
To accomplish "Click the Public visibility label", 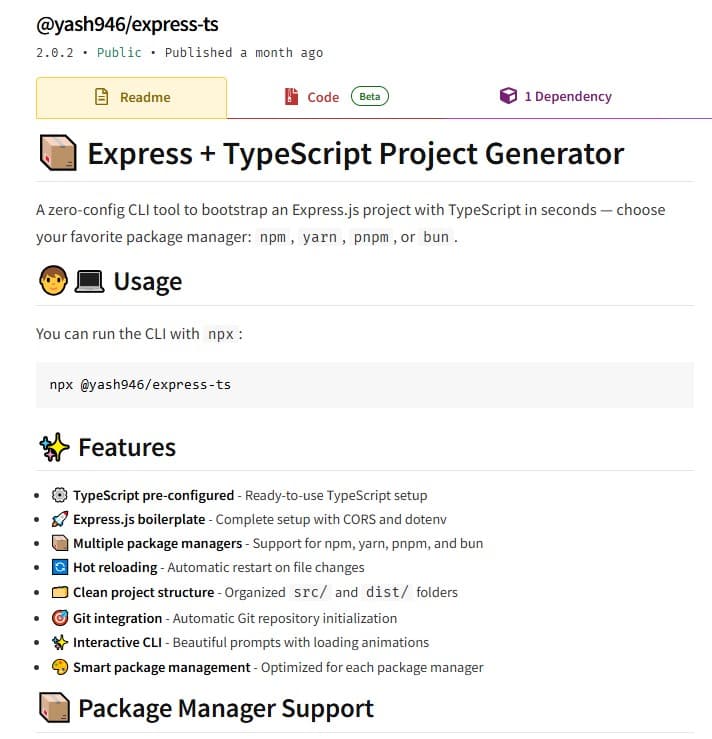I will (119, 52).
